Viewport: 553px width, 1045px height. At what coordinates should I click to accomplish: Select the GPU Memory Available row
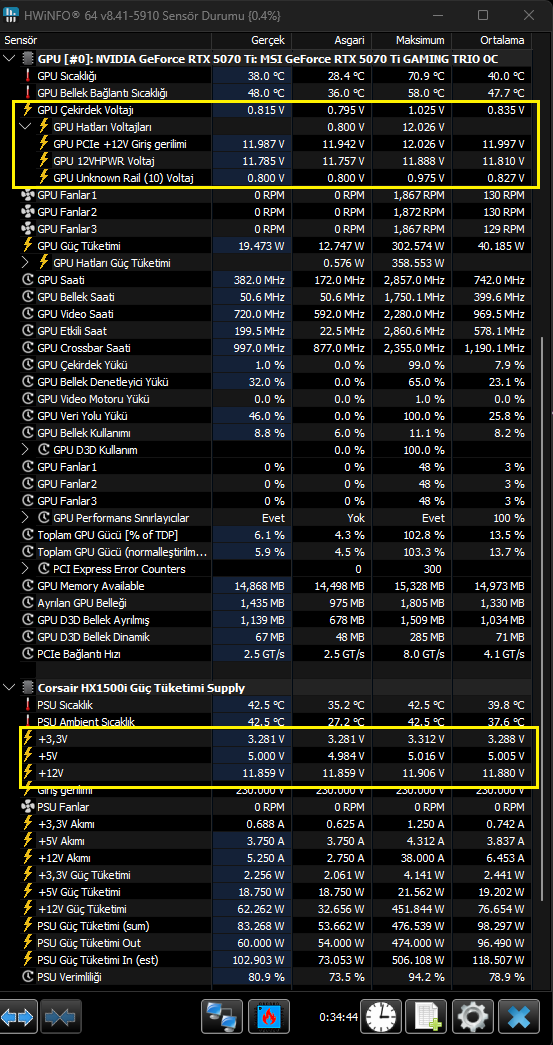click(x=266, y=586)
